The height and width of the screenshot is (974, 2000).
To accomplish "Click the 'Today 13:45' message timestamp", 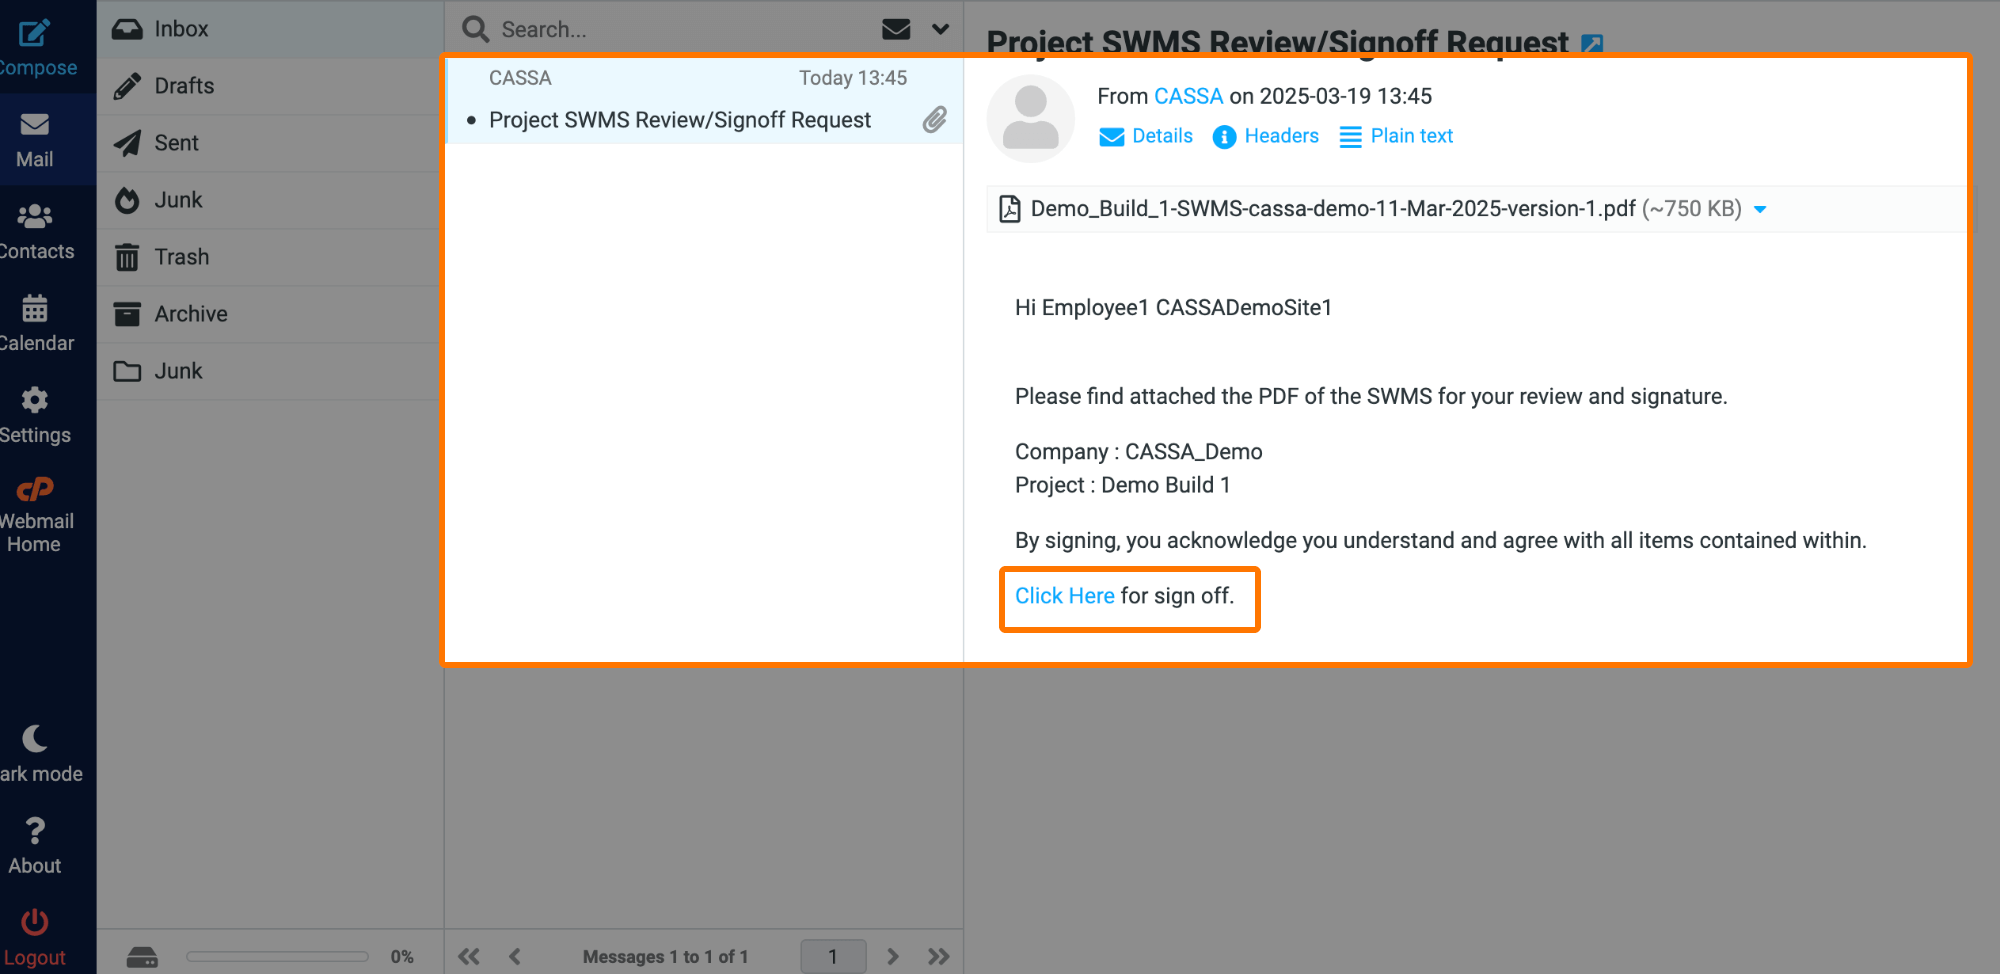I will 853,78.
